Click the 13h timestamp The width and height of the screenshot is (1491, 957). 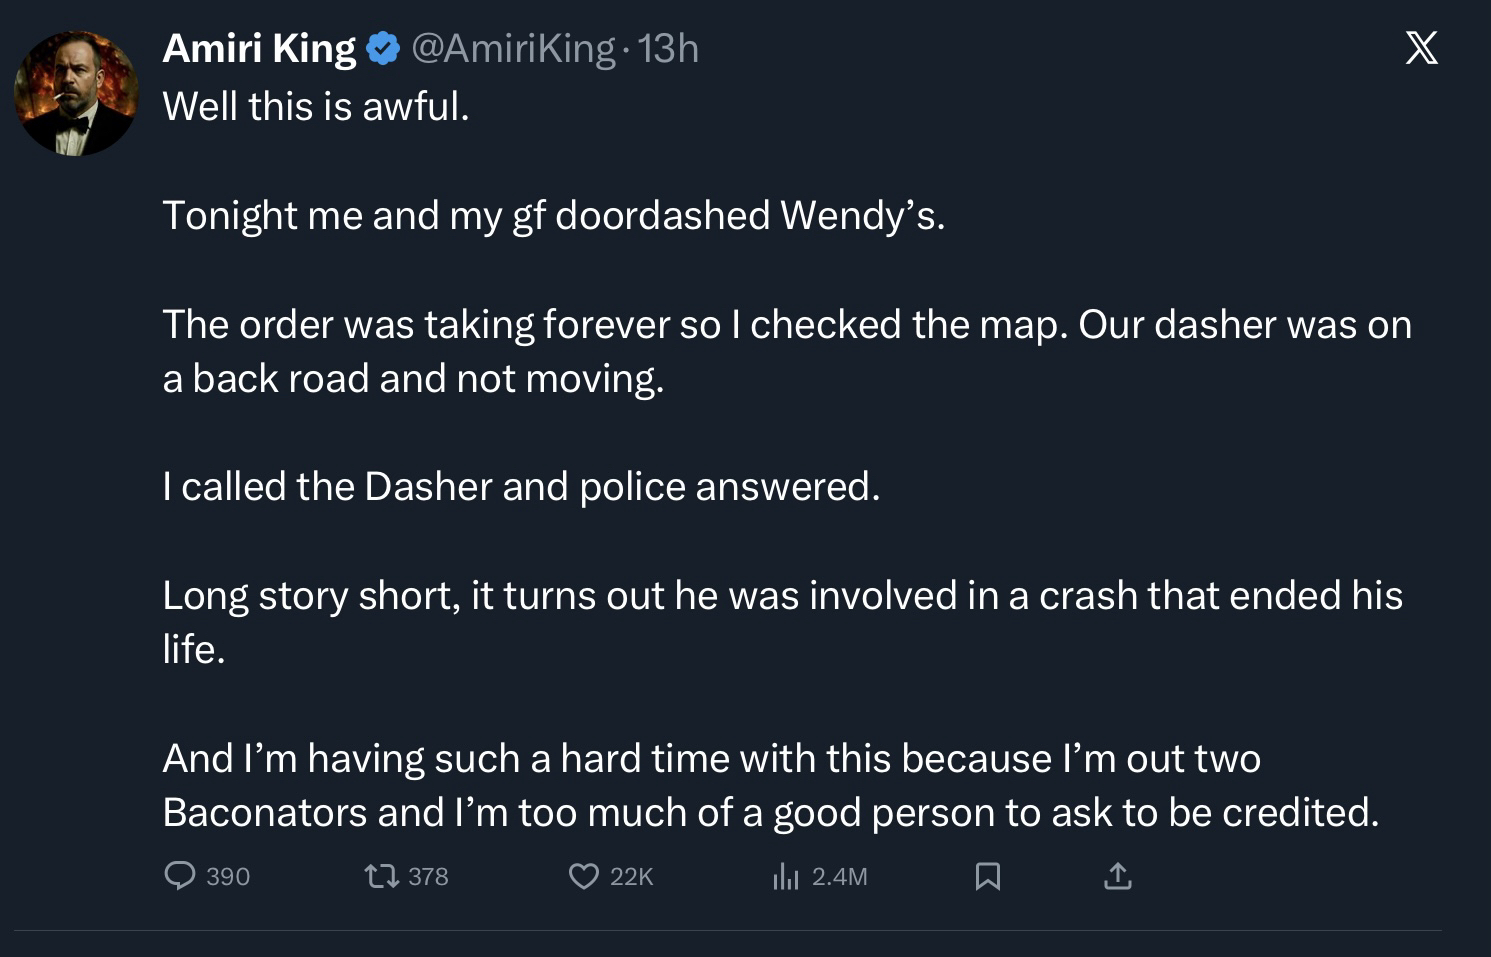tap(668, 48)
